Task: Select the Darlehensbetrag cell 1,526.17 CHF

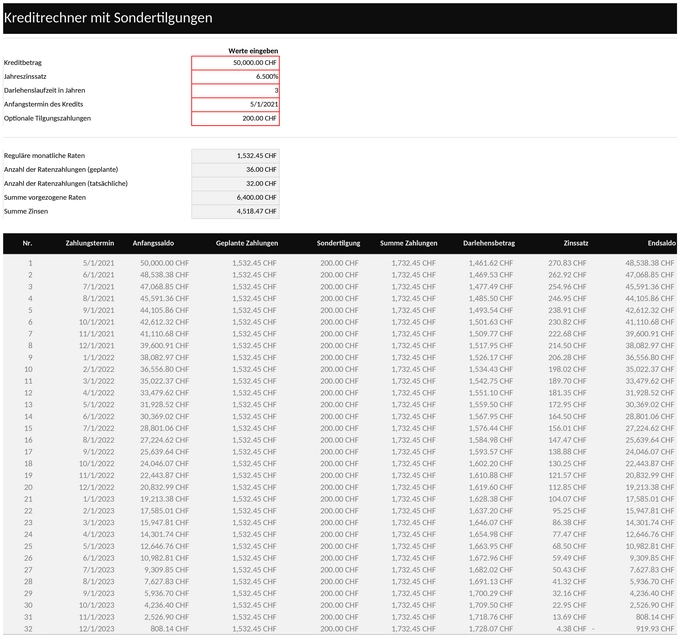Action: coord(491,357)
